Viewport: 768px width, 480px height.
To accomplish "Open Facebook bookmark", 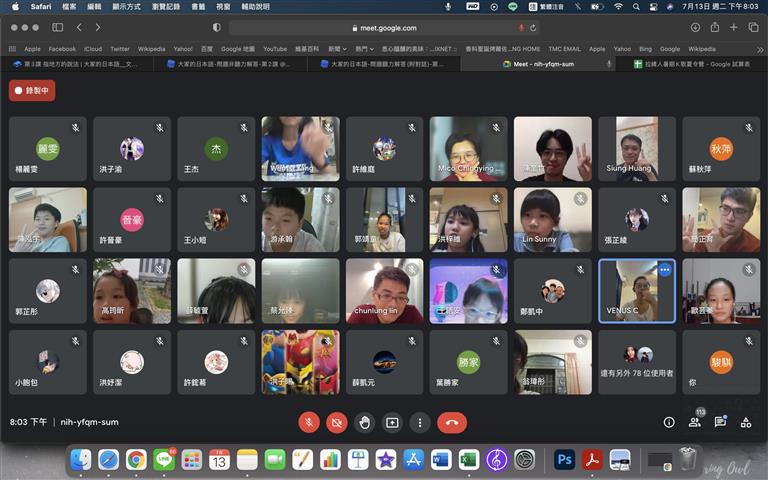I will (x=62, y=49).
